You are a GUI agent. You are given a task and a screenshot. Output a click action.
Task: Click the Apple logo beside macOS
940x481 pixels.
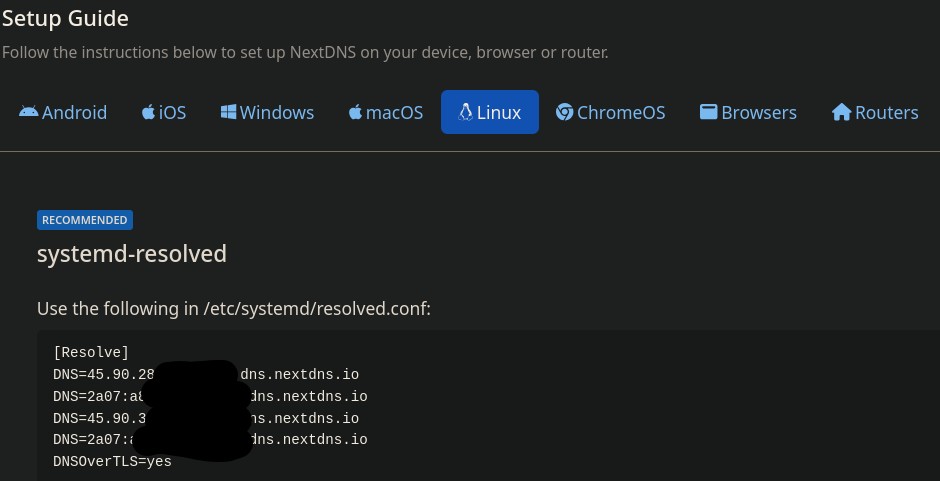[x=355, y=112]
